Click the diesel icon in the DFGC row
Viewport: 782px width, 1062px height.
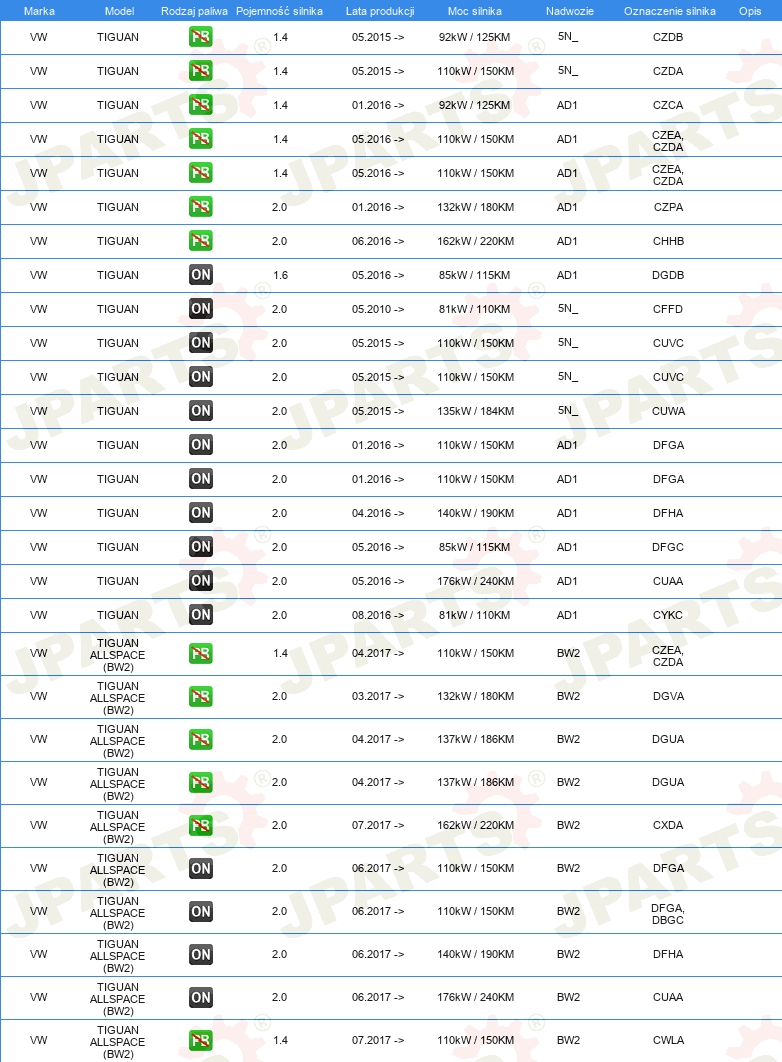pyautogui.click(x=200, y=547)
